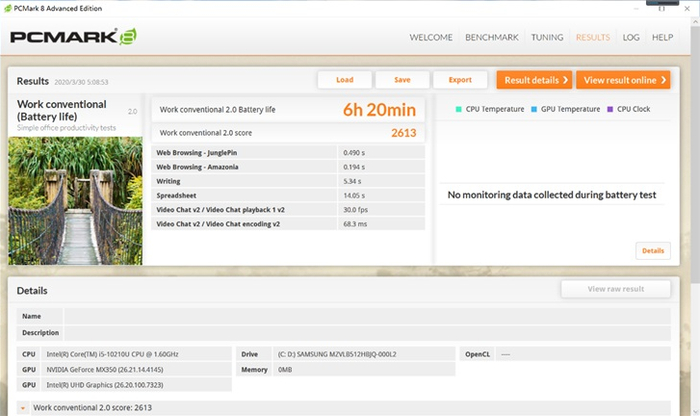
Task: Go to the TUNING tab
Action: (547, 38)
